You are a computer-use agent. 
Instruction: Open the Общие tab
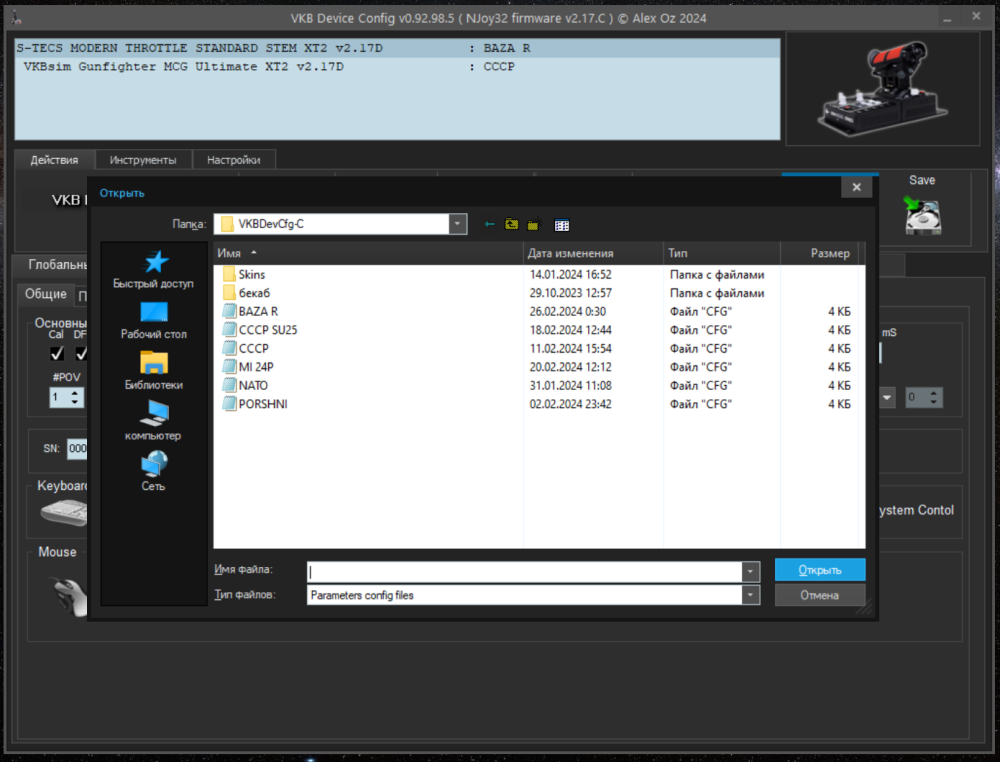click(45, 294)
